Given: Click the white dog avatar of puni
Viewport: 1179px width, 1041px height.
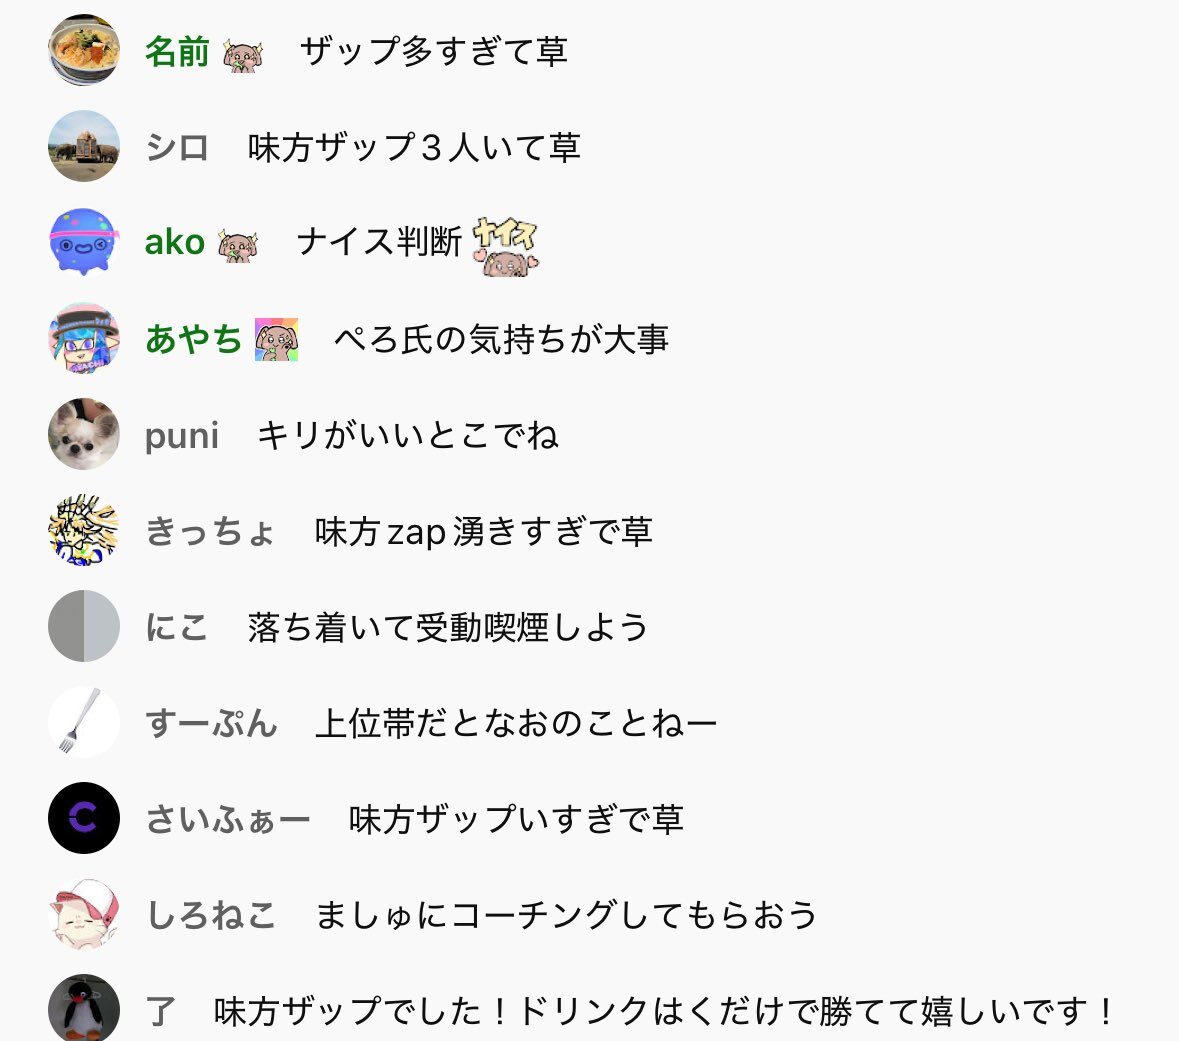Looking at the screenshot, I should pos(83,434).
